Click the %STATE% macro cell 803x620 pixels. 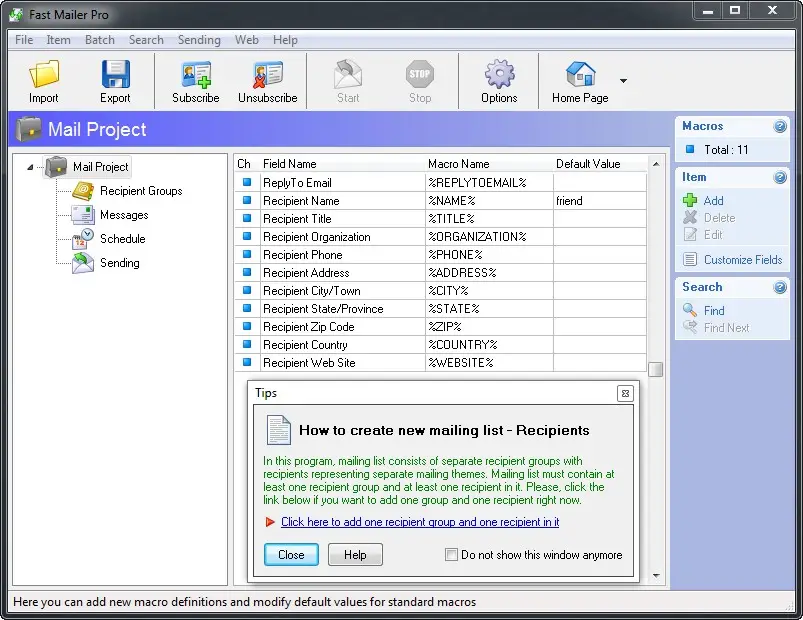coord(489,309)
